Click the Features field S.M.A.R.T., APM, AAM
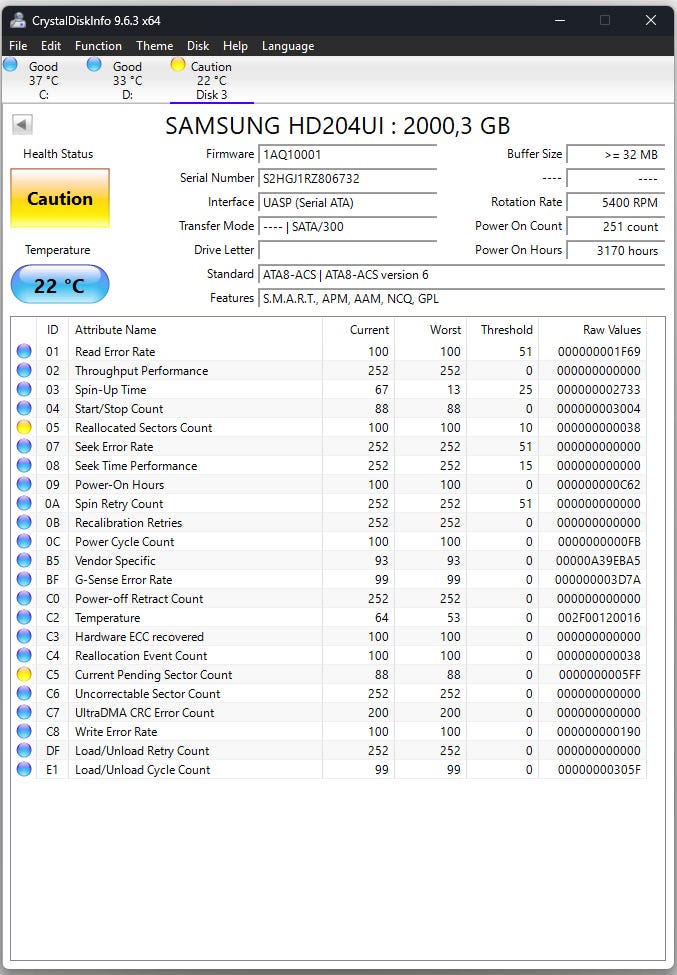The image size is (677, 975). coord(461,298)
